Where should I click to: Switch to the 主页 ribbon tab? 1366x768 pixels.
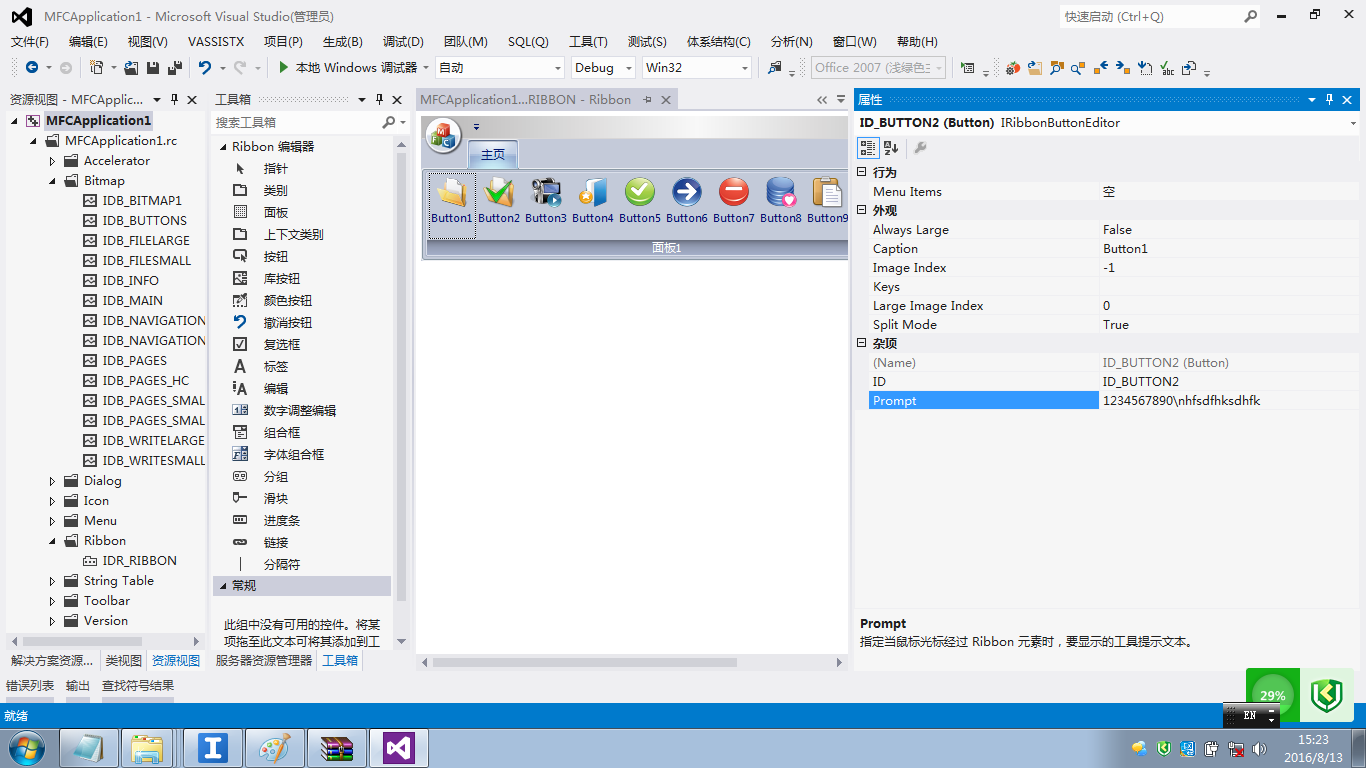point(492,155)
